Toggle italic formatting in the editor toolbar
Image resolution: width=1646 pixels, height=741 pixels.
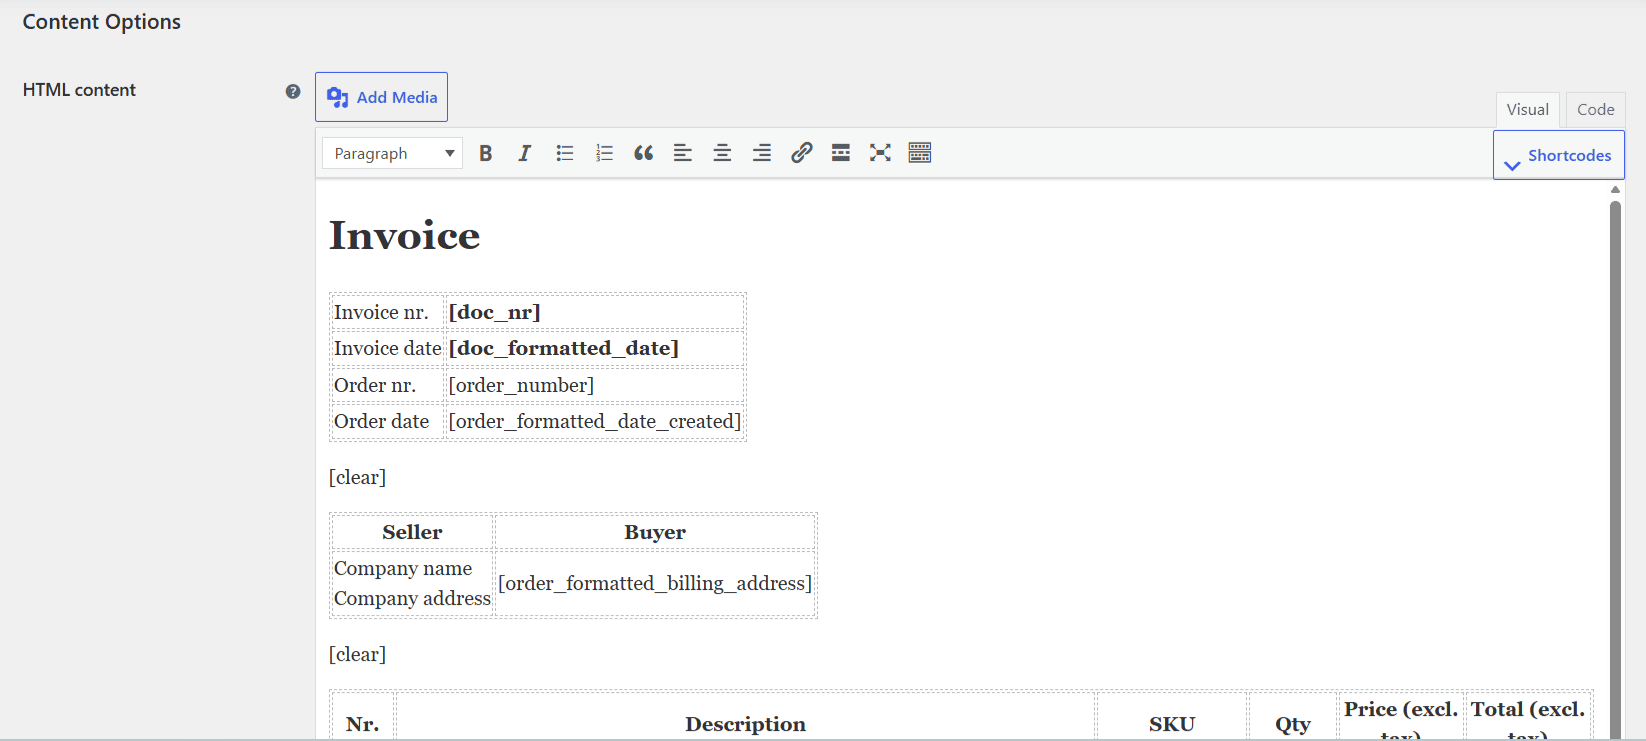click(x=524, y=153)
